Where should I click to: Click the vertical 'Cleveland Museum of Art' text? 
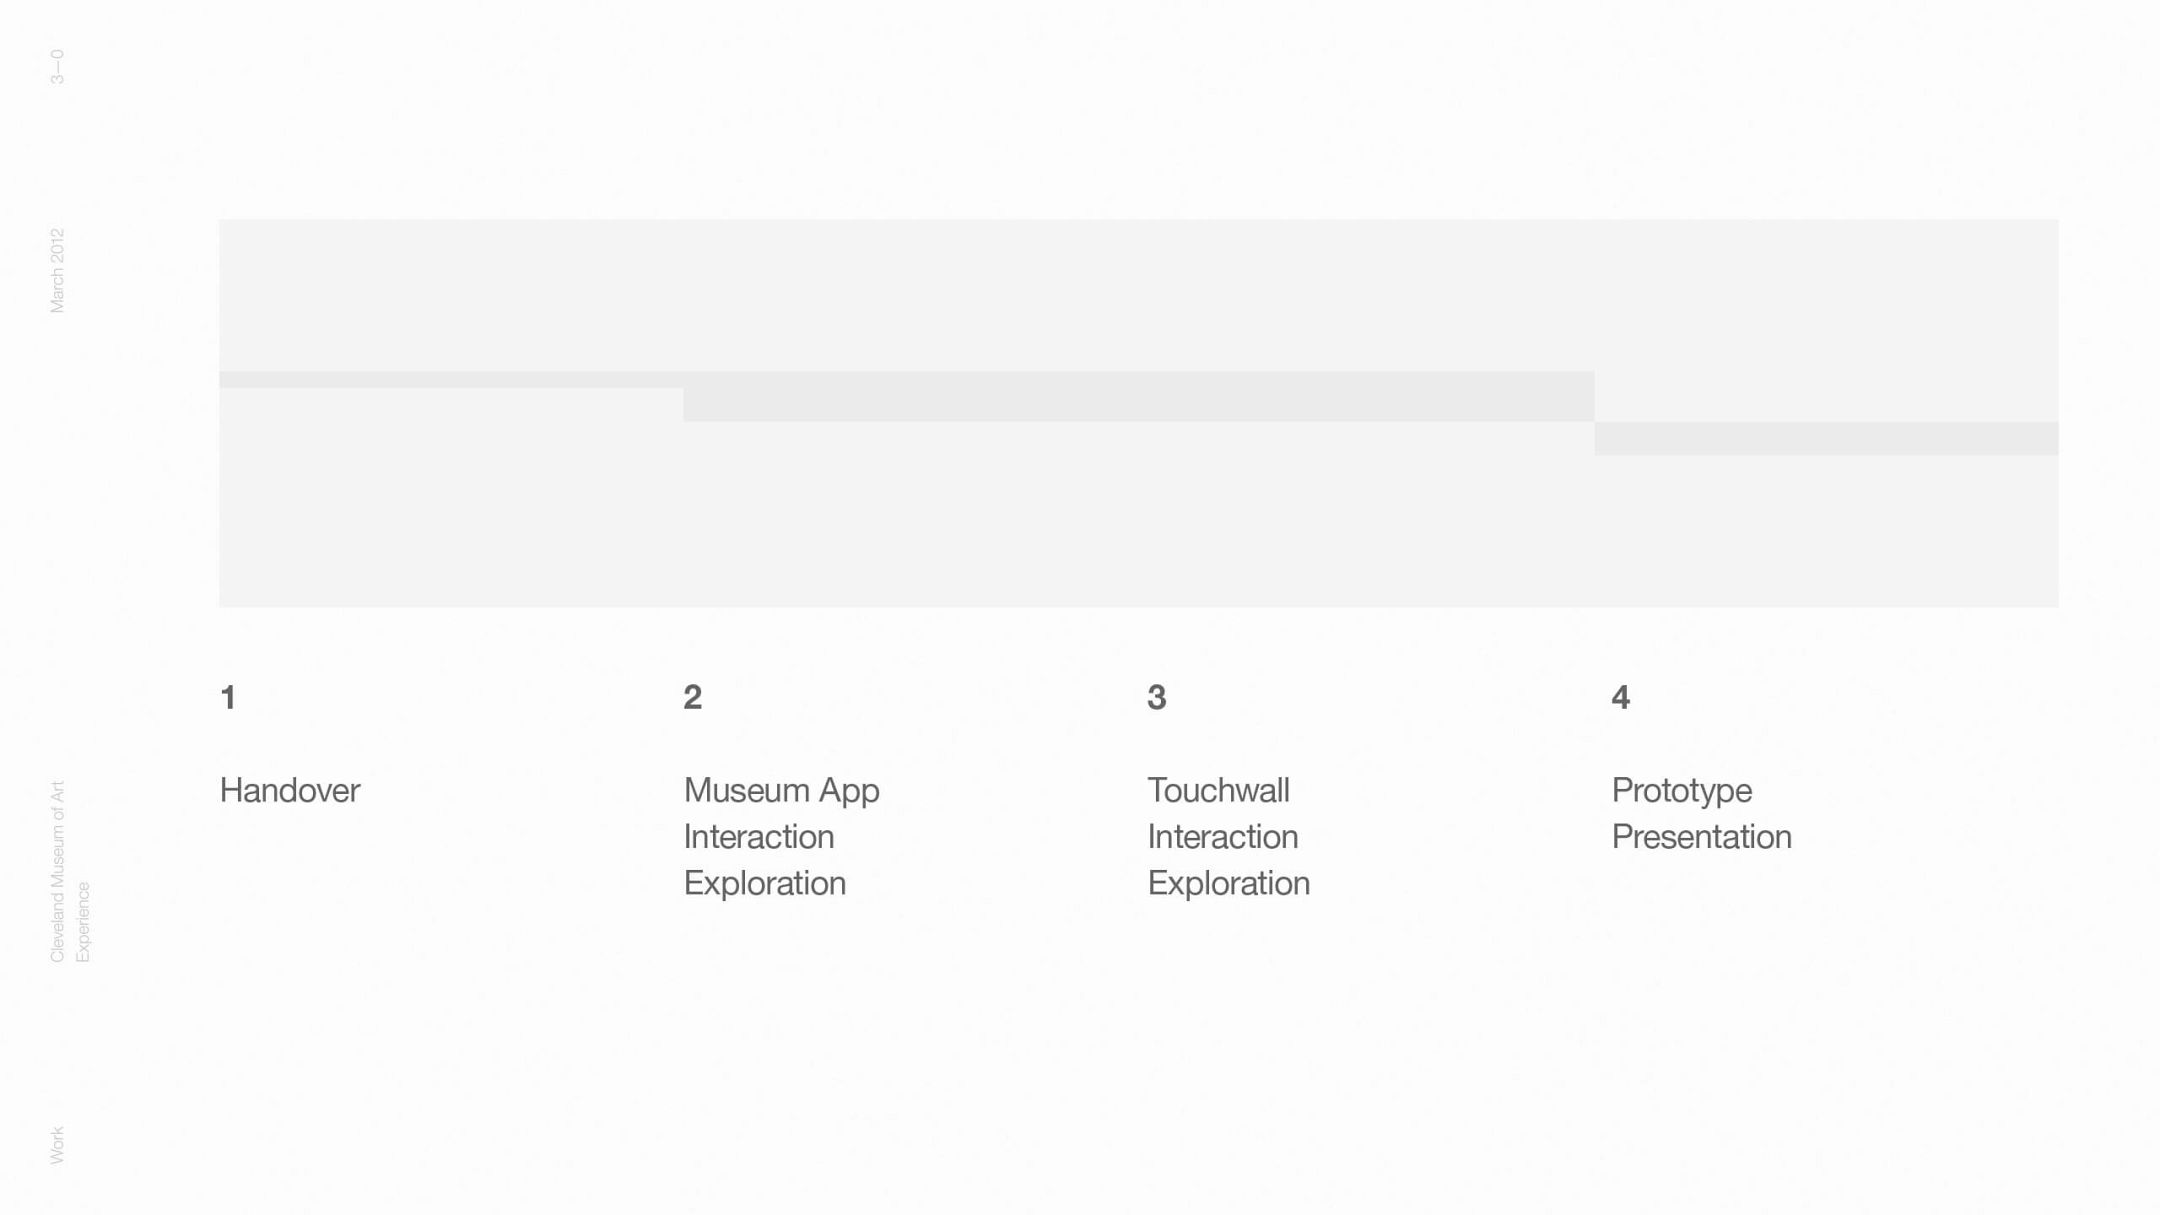57,871
